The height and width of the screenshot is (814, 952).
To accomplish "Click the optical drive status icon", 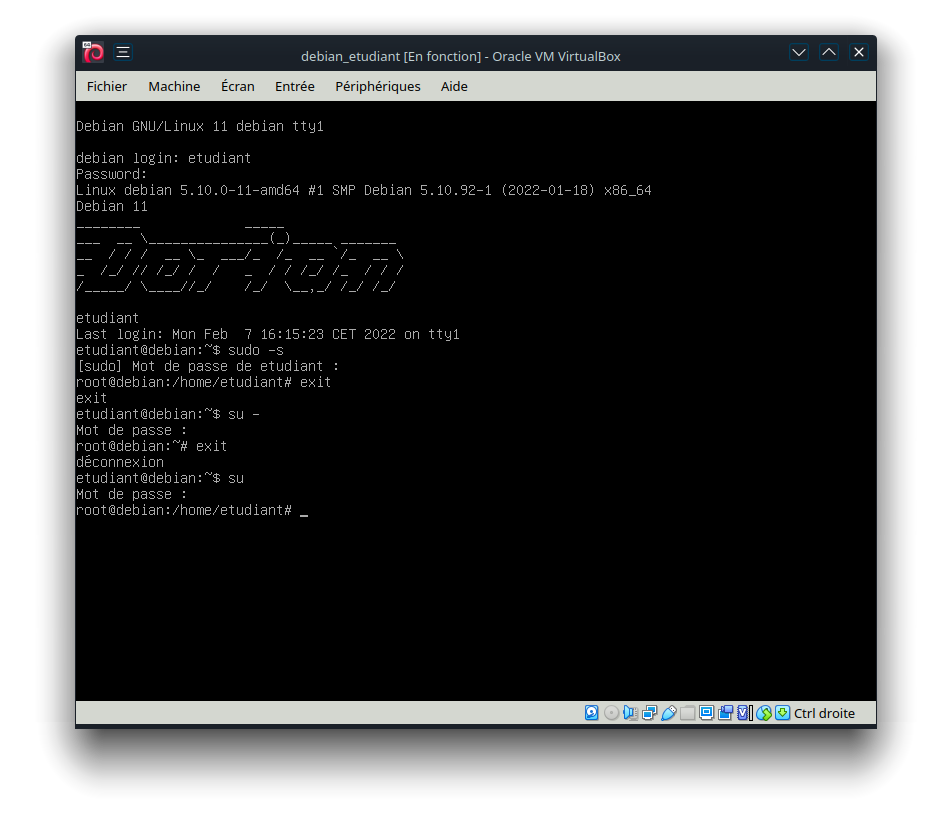I will [611, 713].
